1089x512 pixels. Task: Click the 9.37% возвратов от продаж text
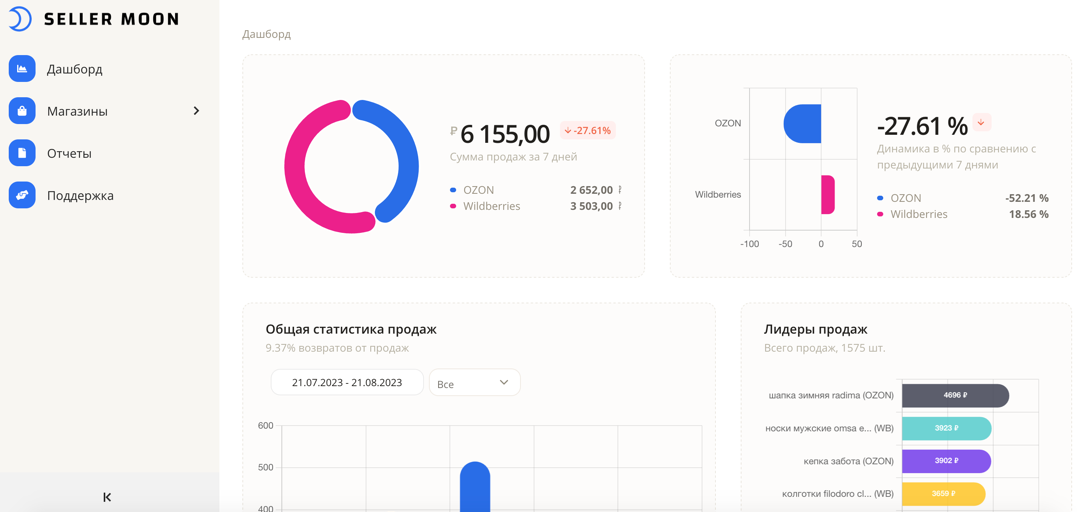(x=338, y=348)
